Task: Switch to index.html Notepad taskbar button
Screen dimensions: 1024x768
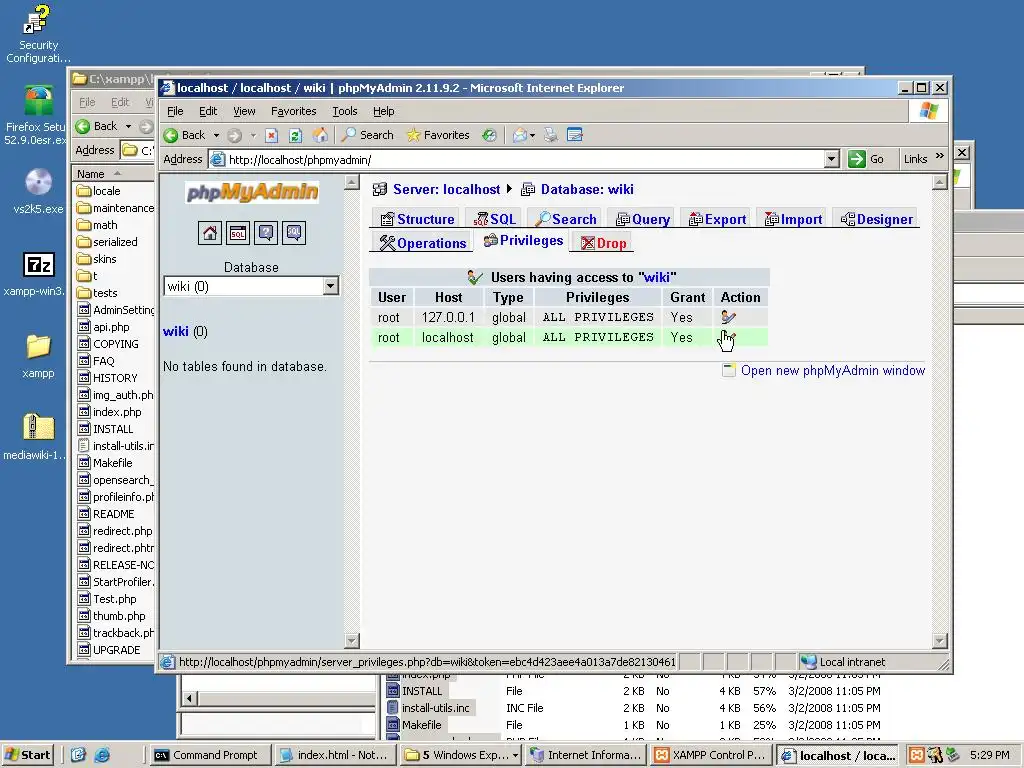Action: pos(334,755)
